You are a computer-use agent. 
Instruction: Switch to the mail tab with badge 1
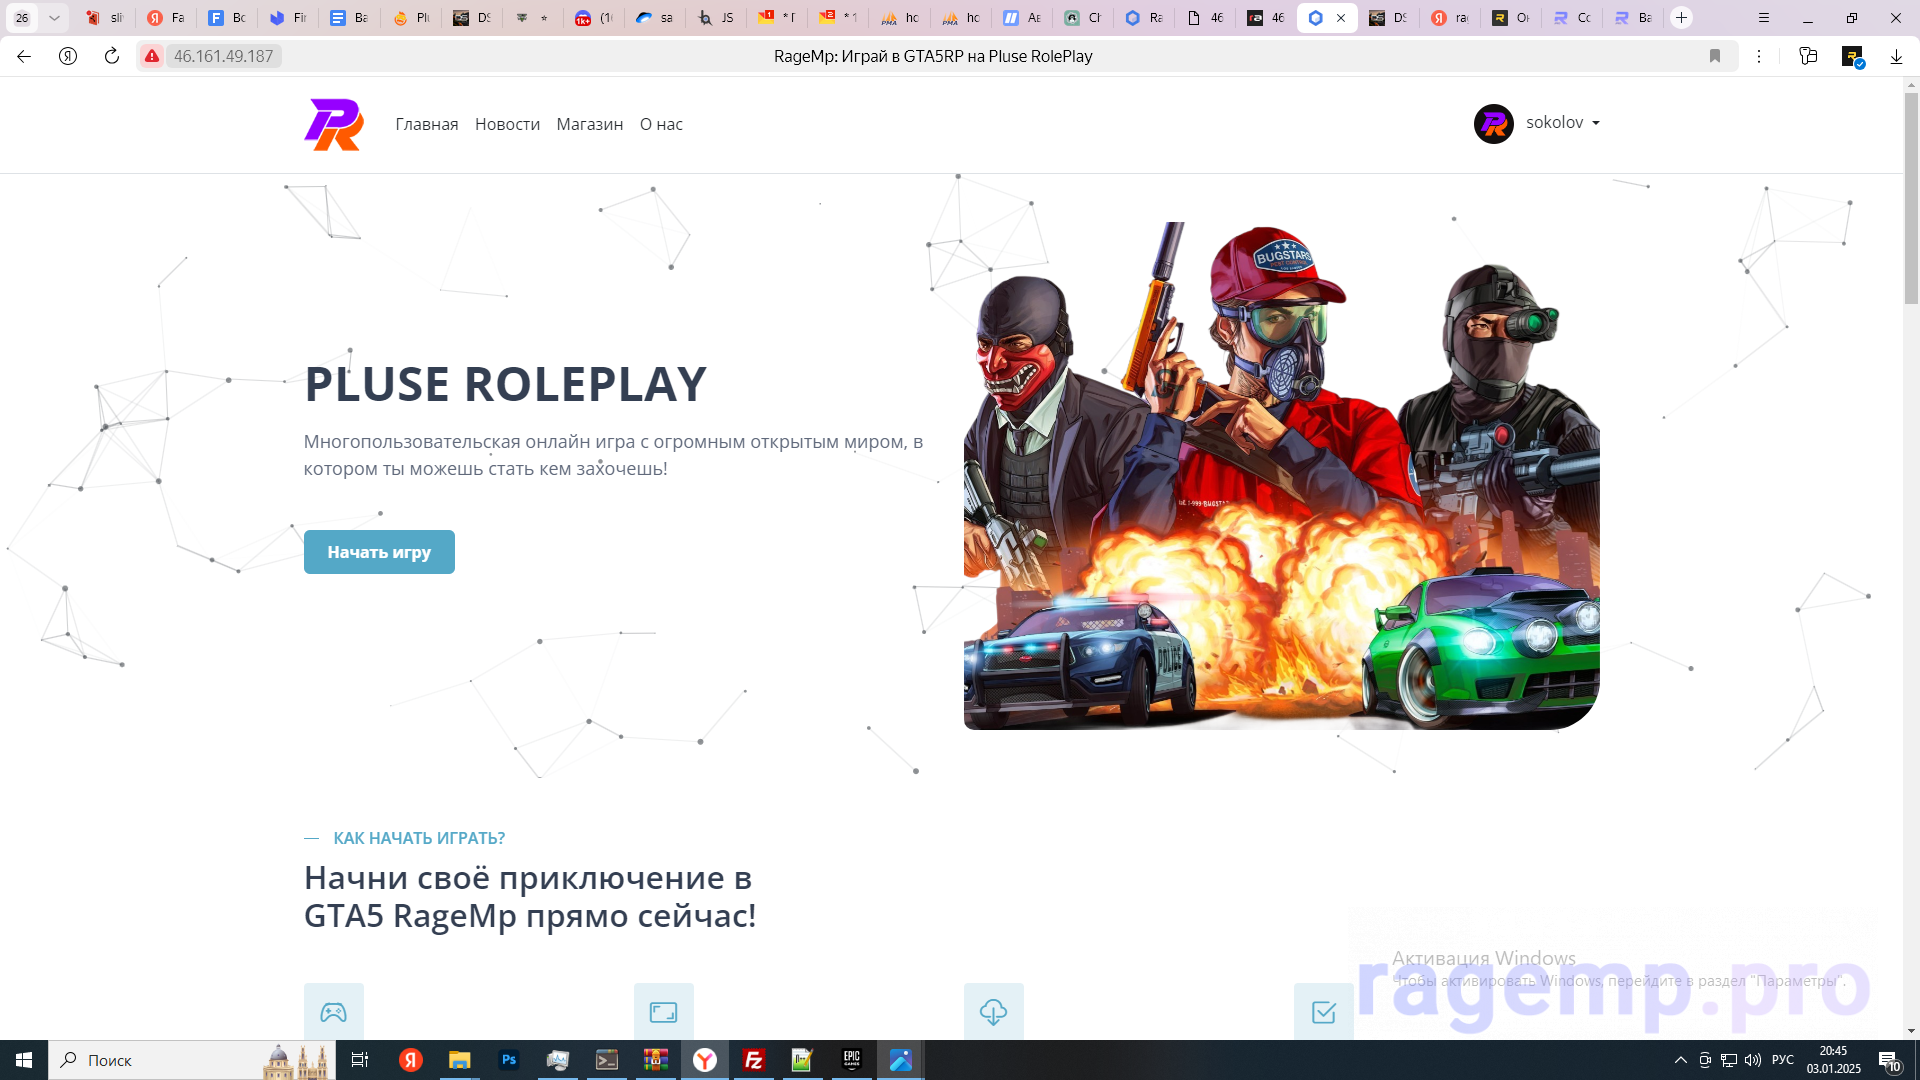[778, 18]
